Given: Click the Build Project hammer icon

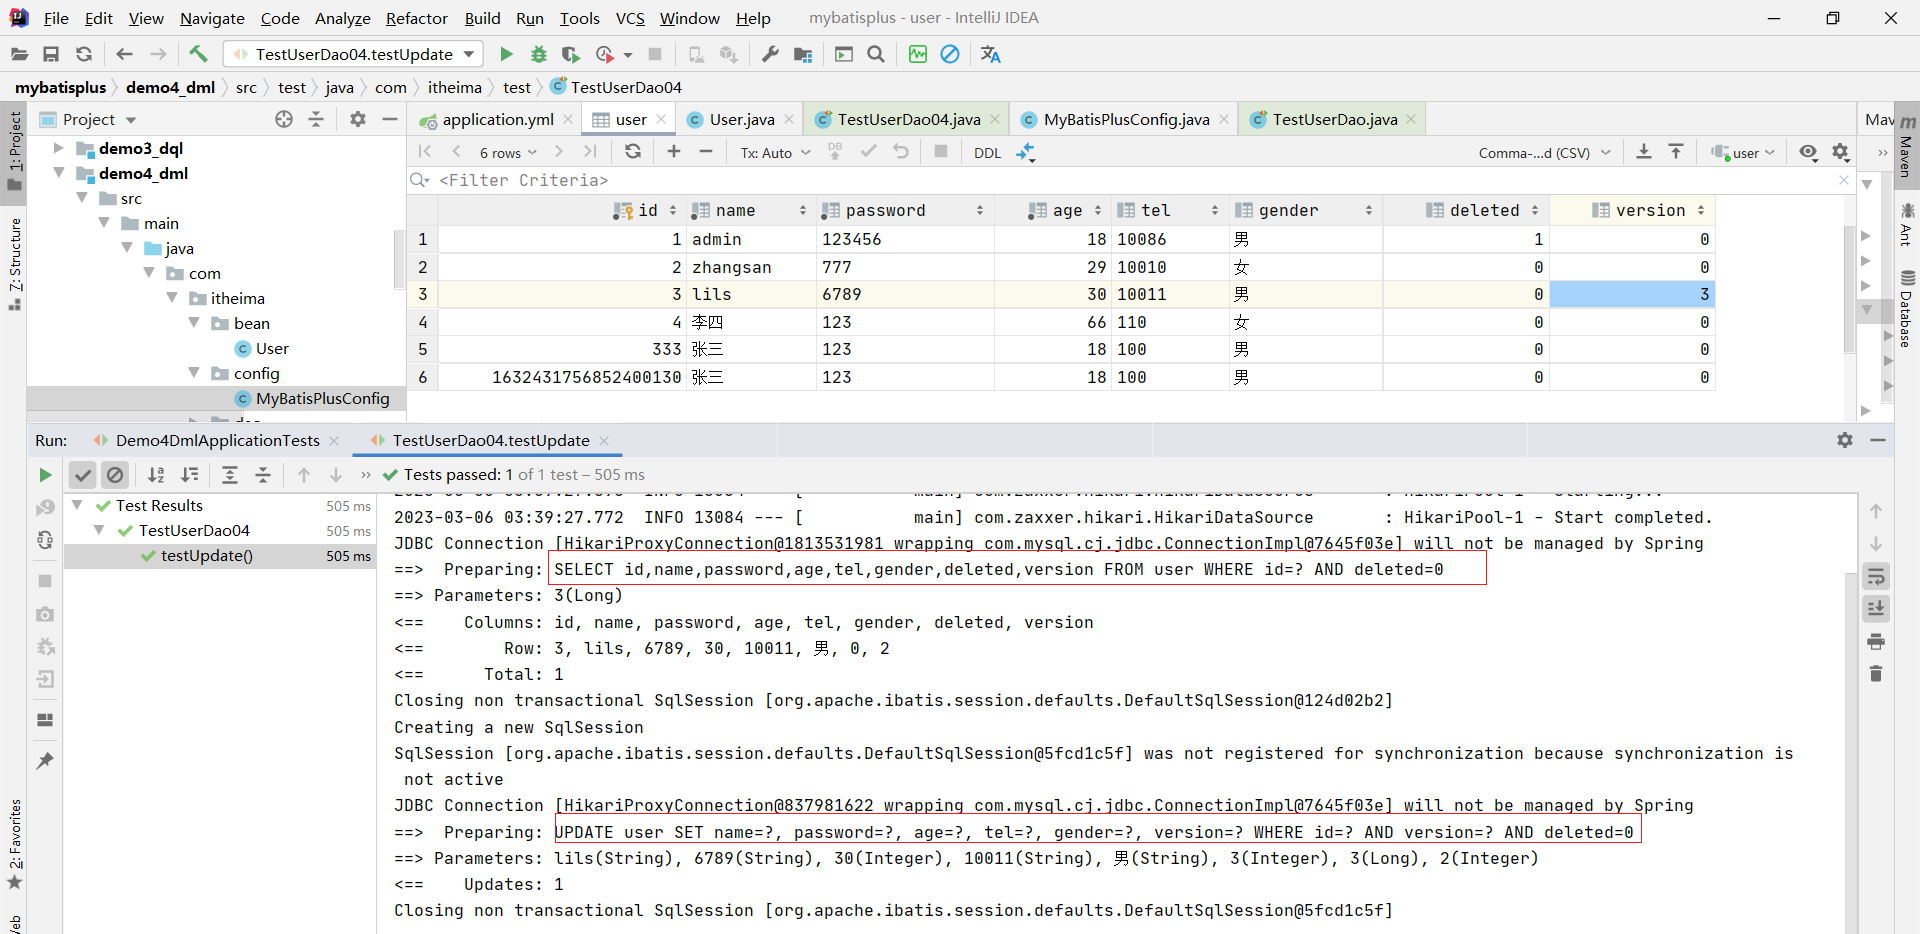Looking at the screenshot, I should click(198, 54).
